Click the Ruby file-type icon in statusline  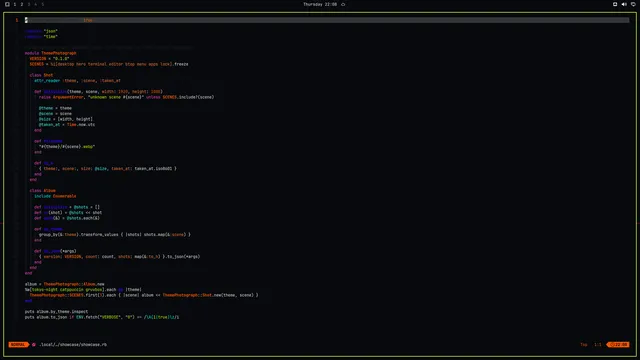(34, 344)
